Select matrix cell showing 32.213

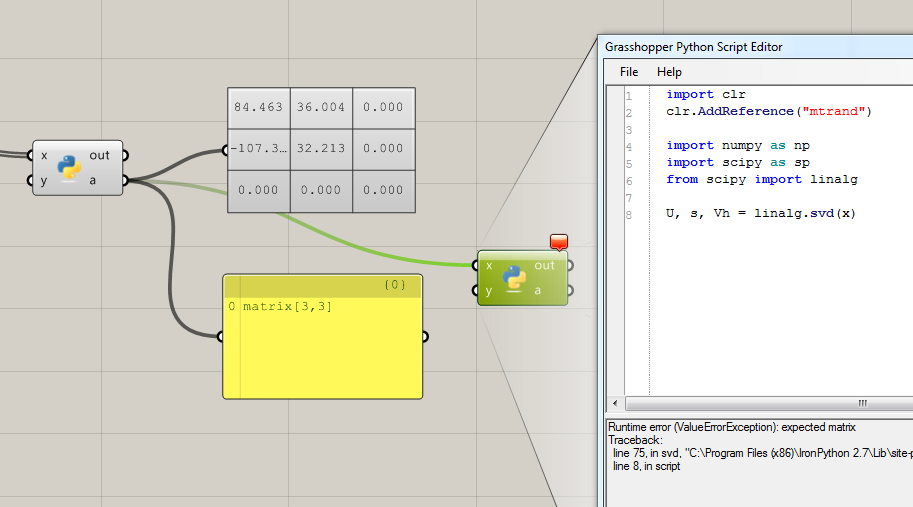pos(321,150)
